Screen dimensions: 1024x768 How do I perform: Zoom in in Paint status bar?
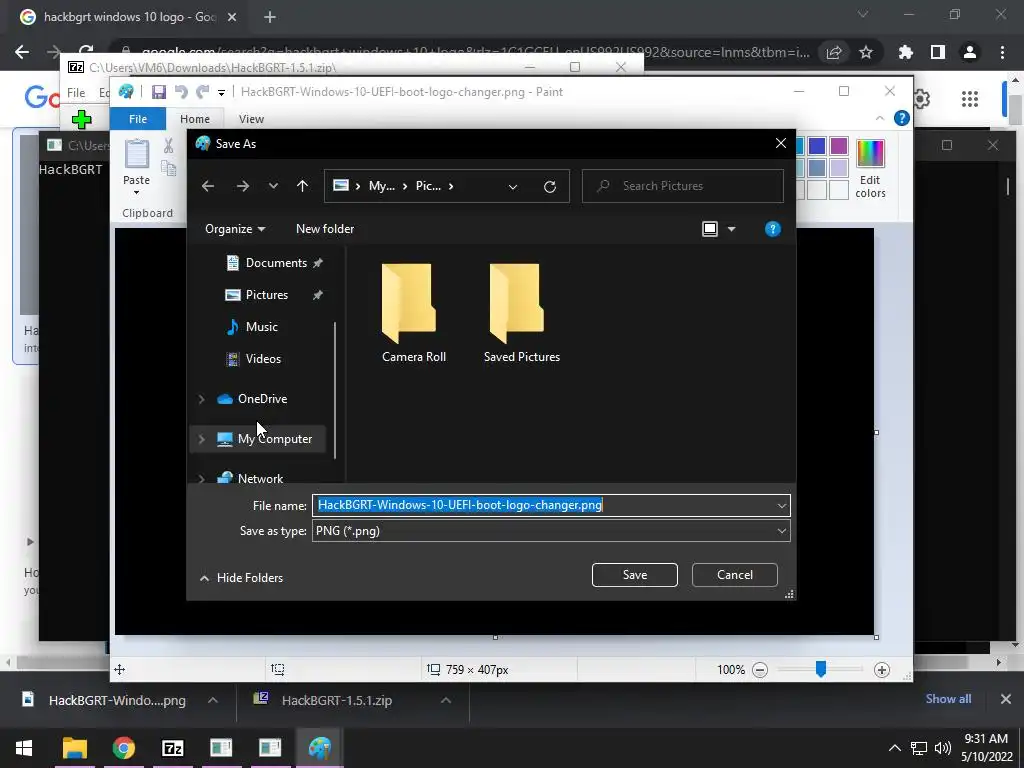coord(882,670)
